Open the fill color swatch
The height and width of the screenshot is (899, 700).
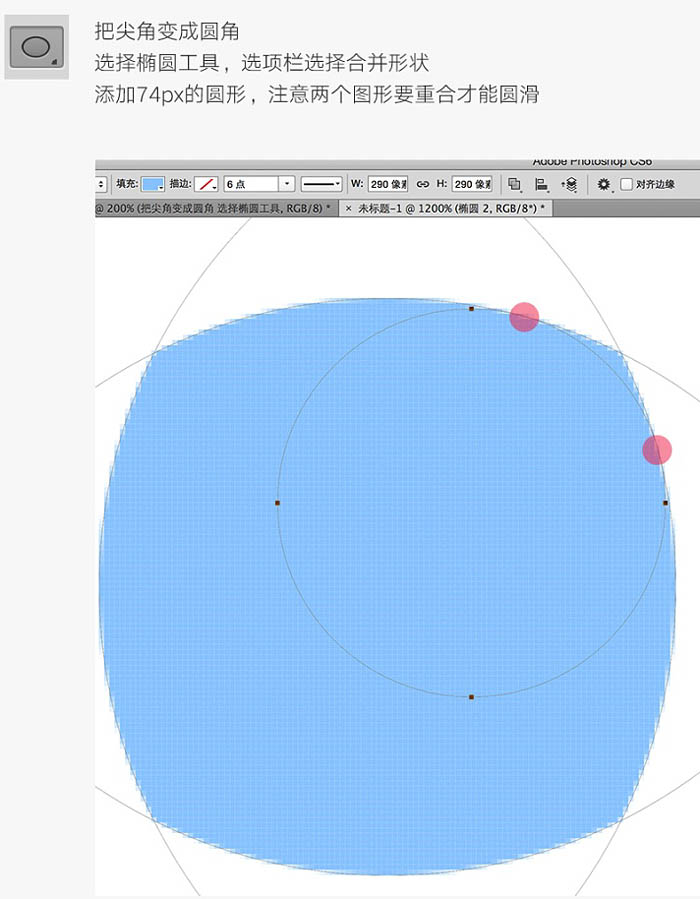pyautogui.click(x=153, y=184)
